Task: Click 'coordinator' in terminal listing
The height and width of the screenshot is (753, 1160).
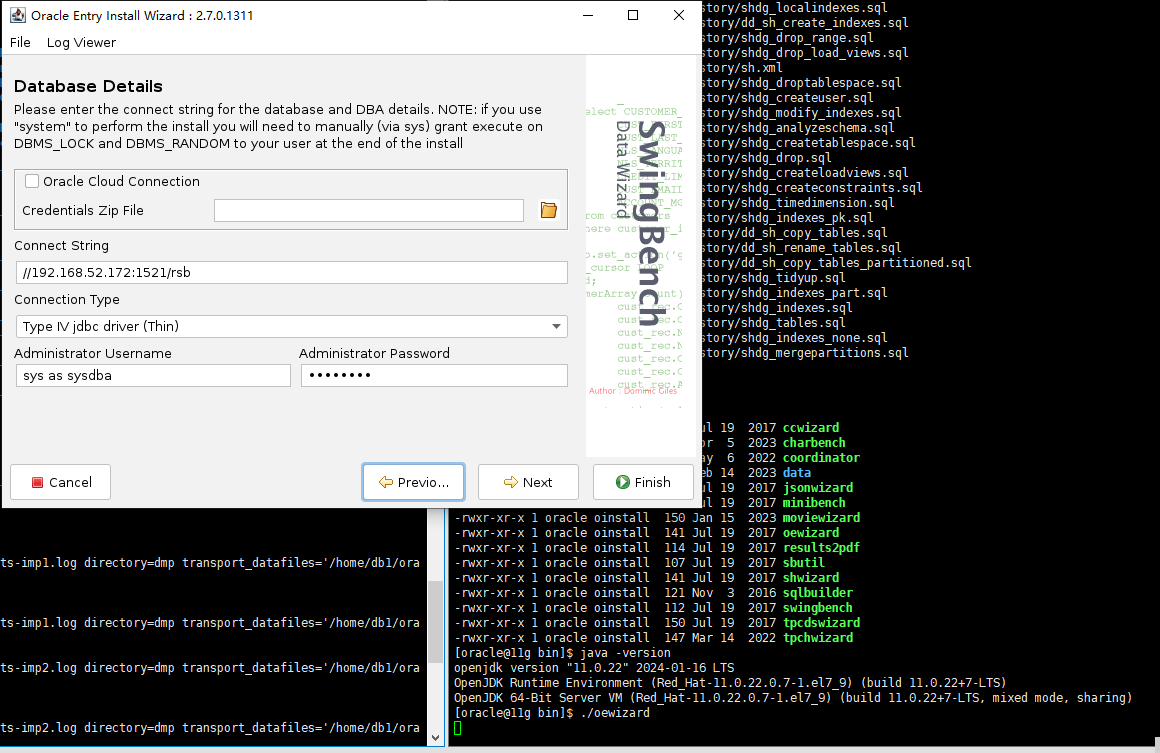Action: 821,457
